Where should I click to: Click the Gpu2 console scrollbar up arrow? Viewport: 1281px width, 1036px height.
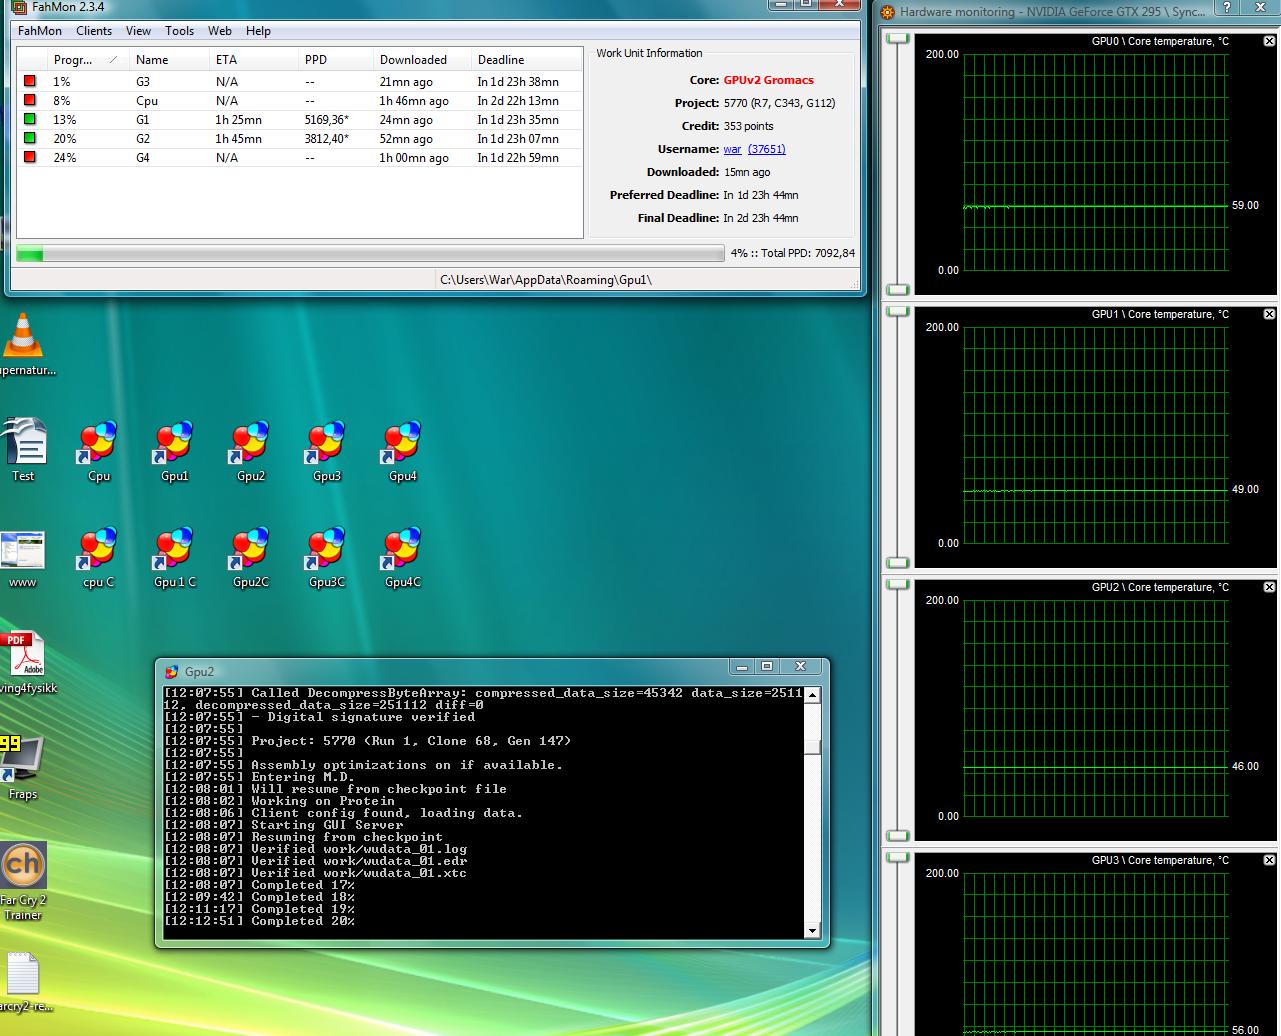pos(812,695)
